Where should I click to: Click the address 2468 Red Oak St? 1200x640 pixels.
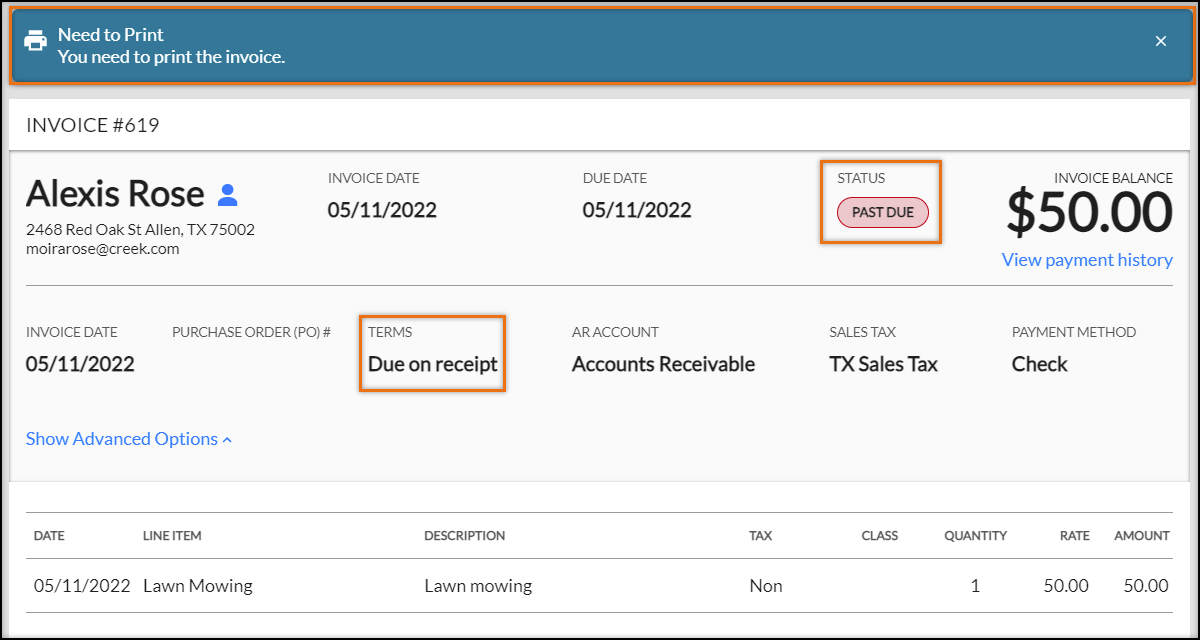click(x=141, y=229)
